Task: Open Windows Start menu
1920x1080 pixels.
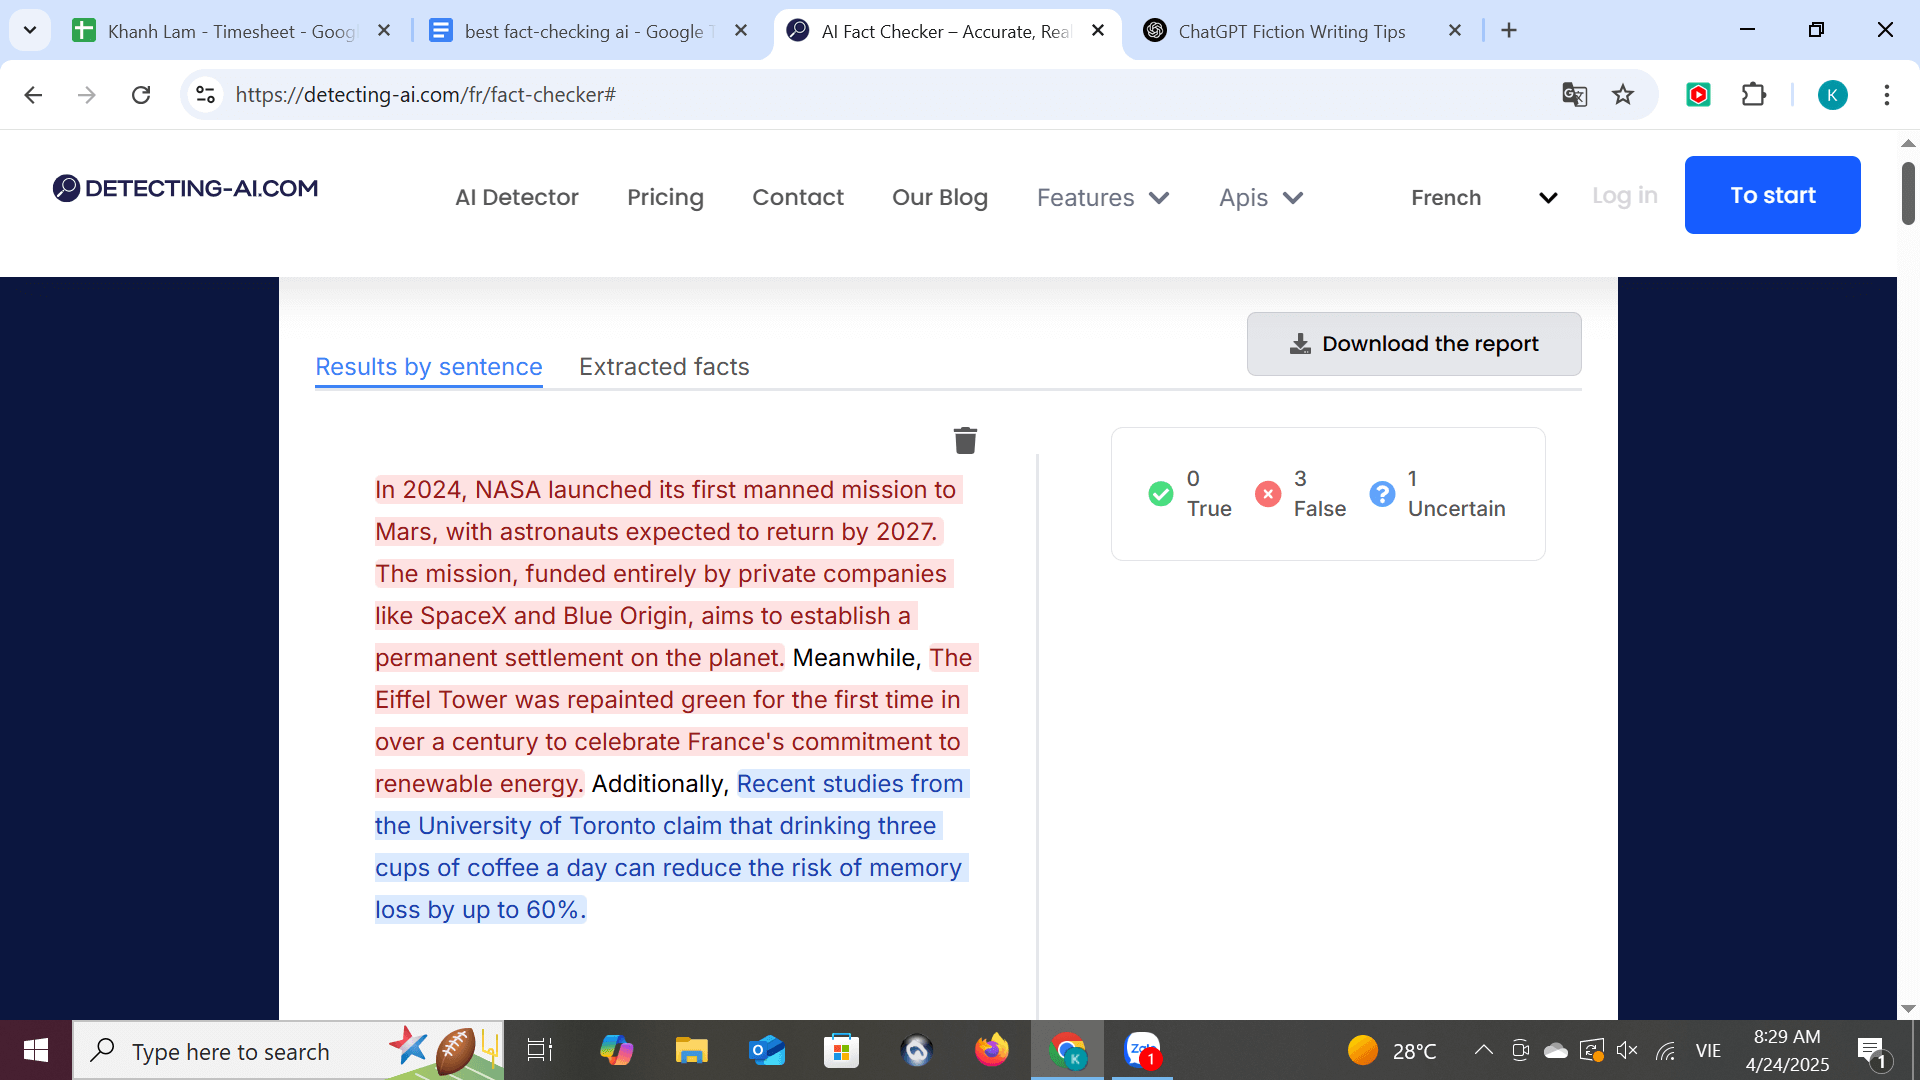Action: click(36, 1051)
